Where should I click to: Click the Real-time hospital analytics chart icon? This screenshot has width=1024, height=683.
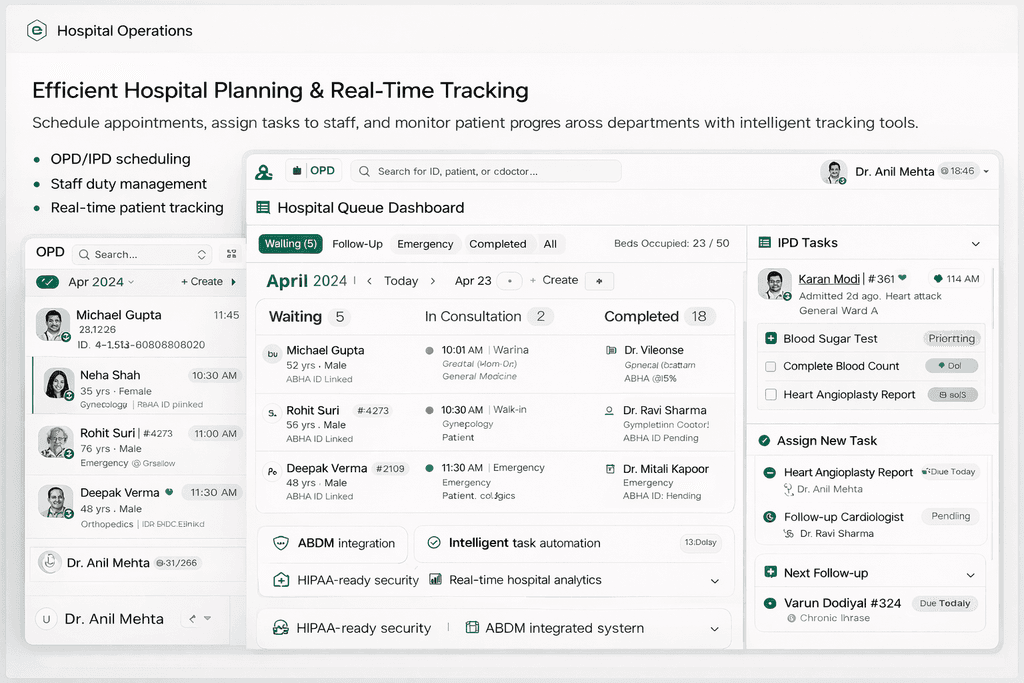(x=435, y=580)
